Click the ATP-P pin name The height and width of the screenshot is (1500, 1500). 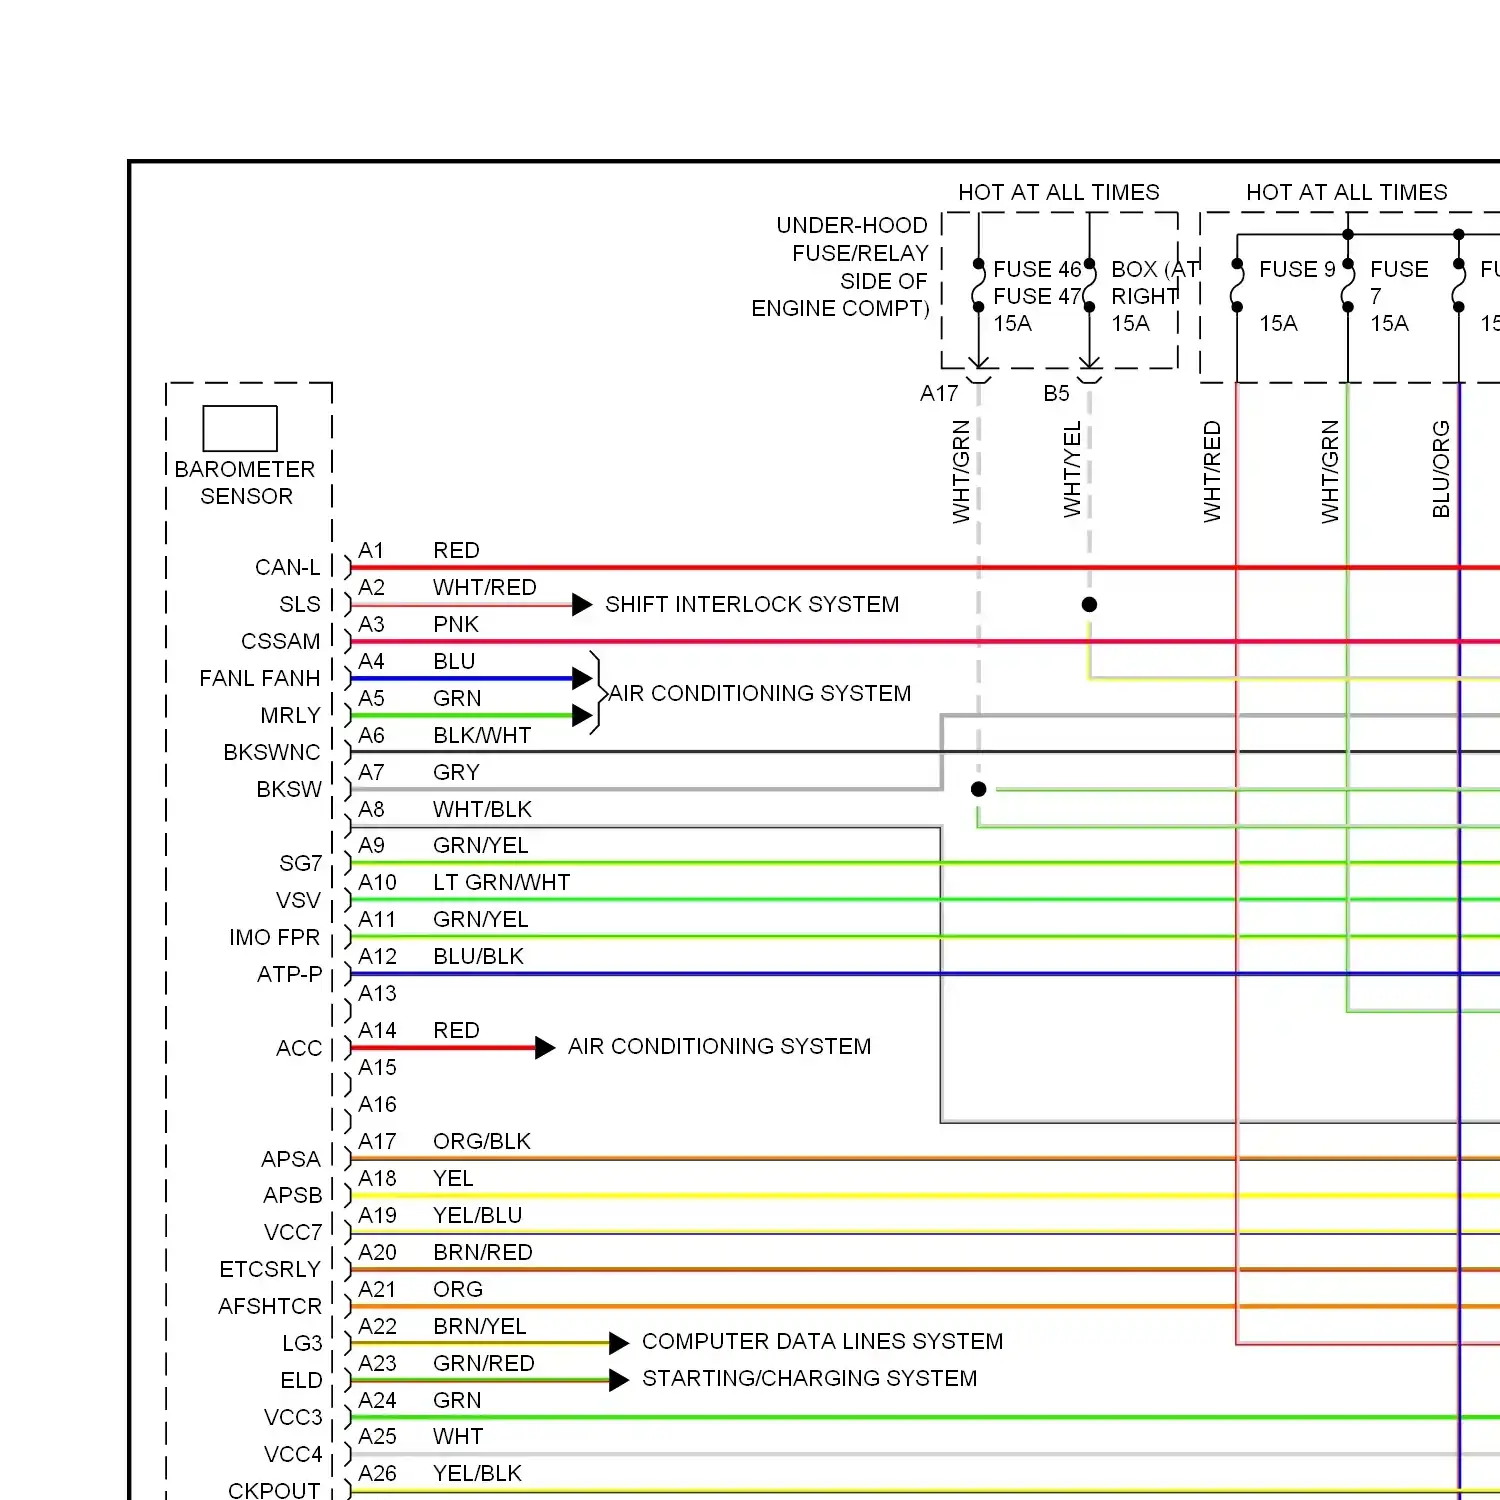[290, 974]
